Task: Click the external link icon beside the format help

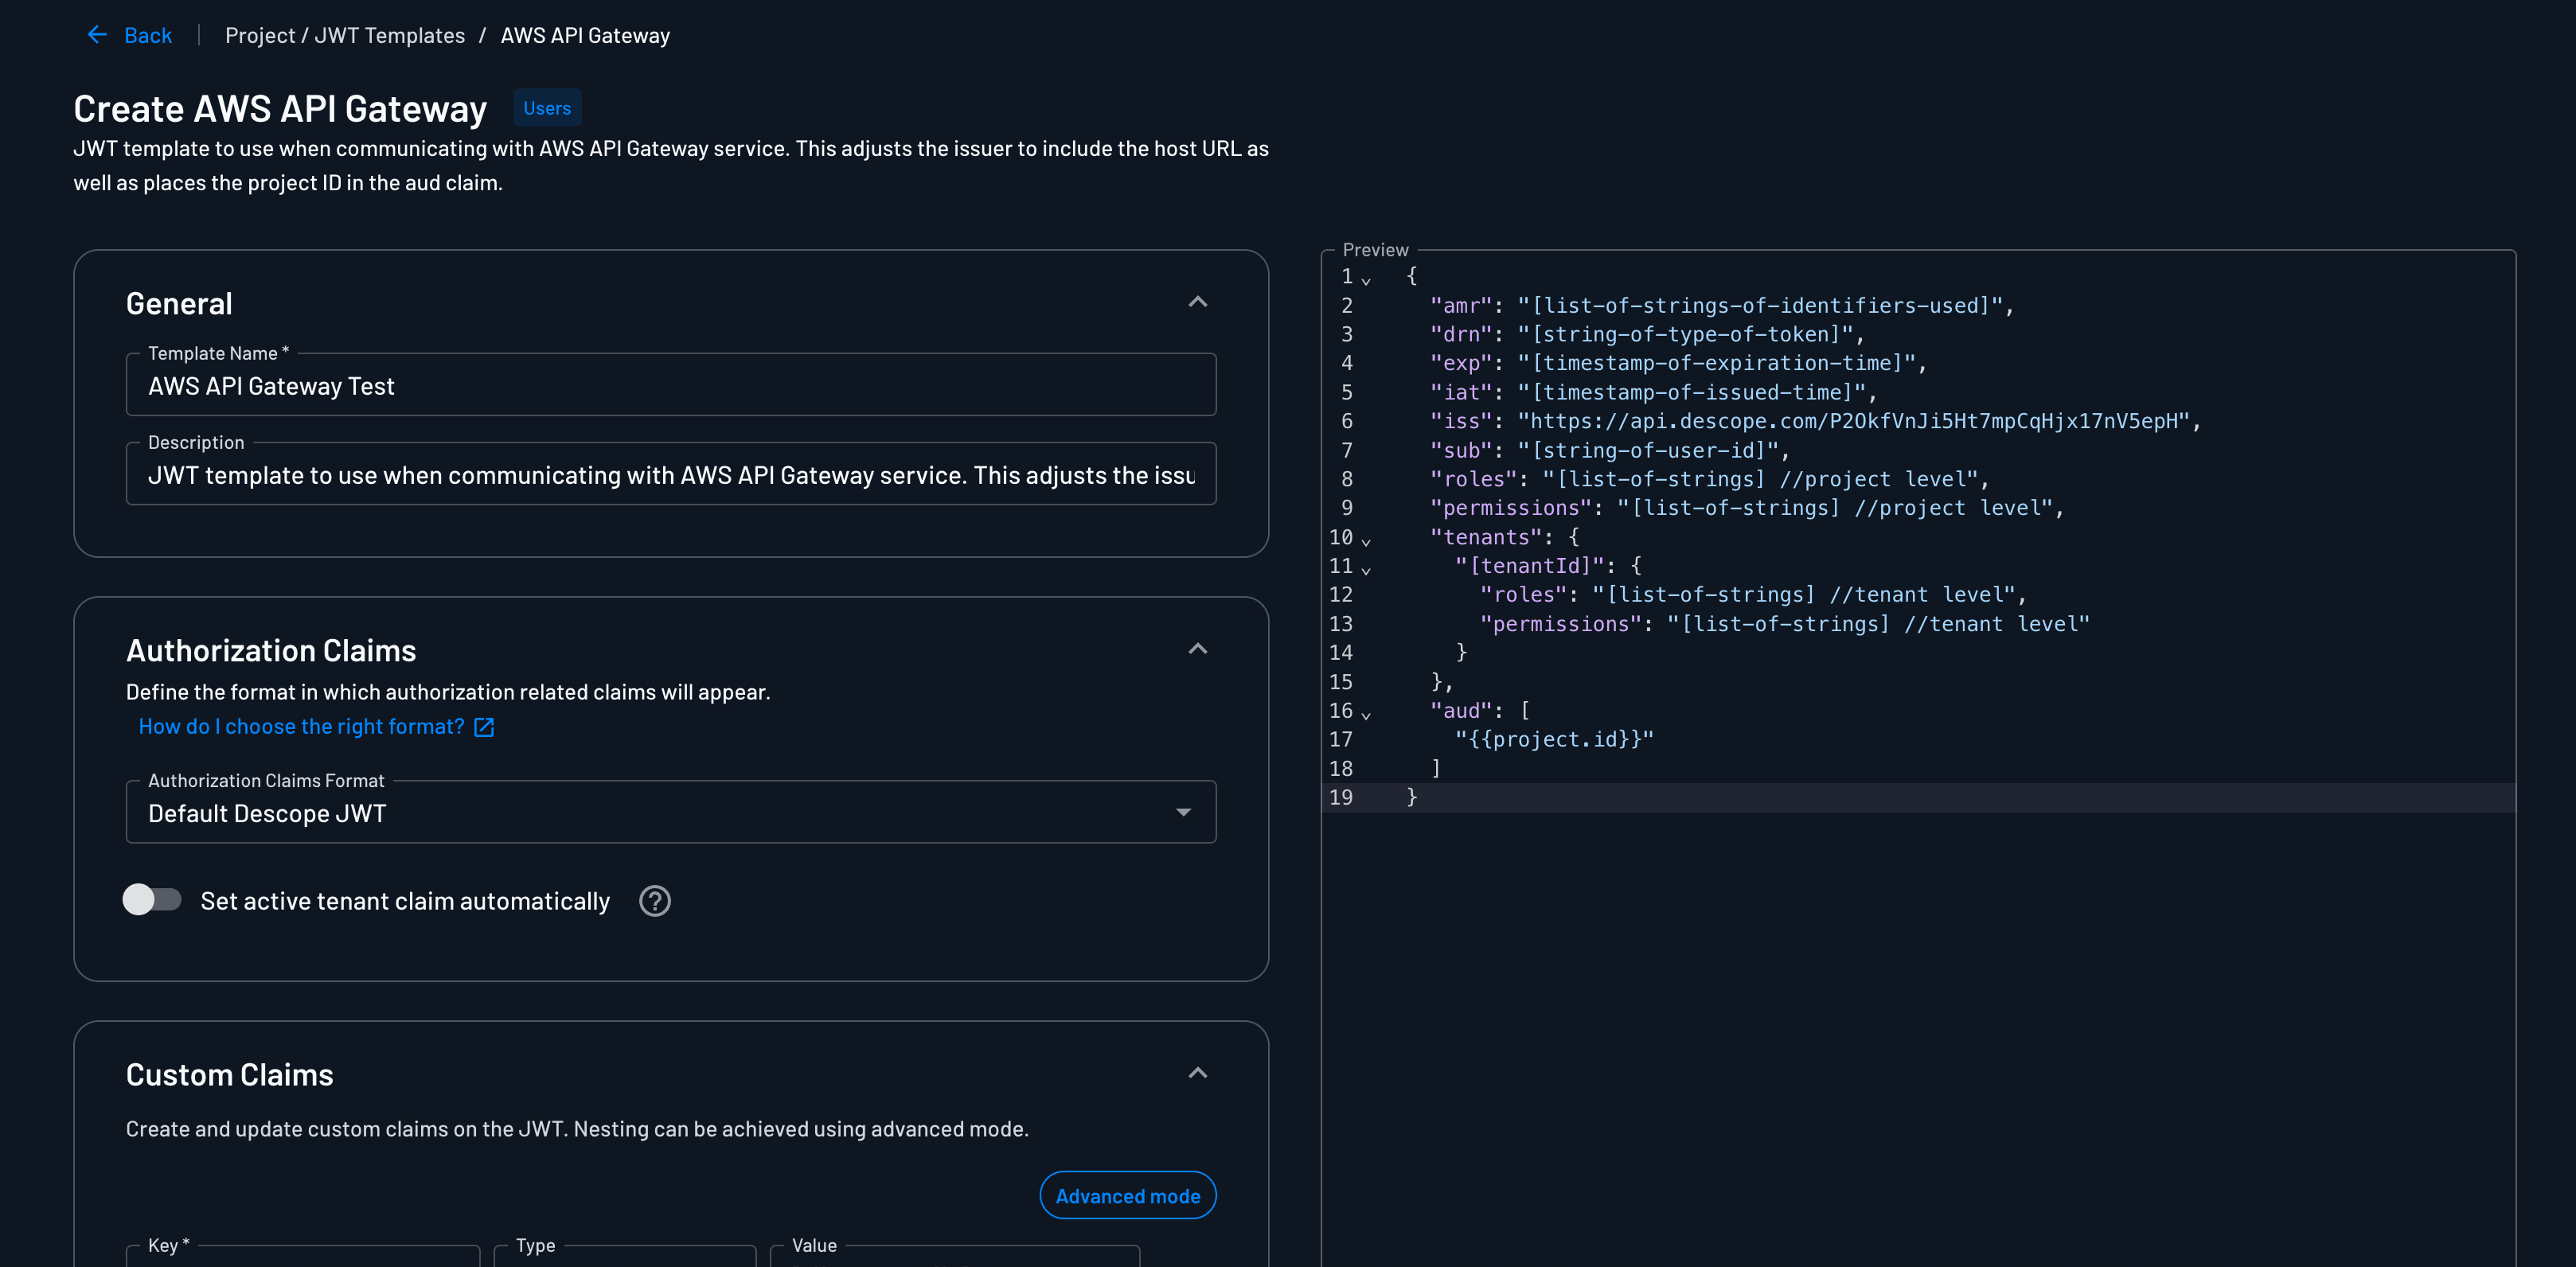Action: point(484,727)
